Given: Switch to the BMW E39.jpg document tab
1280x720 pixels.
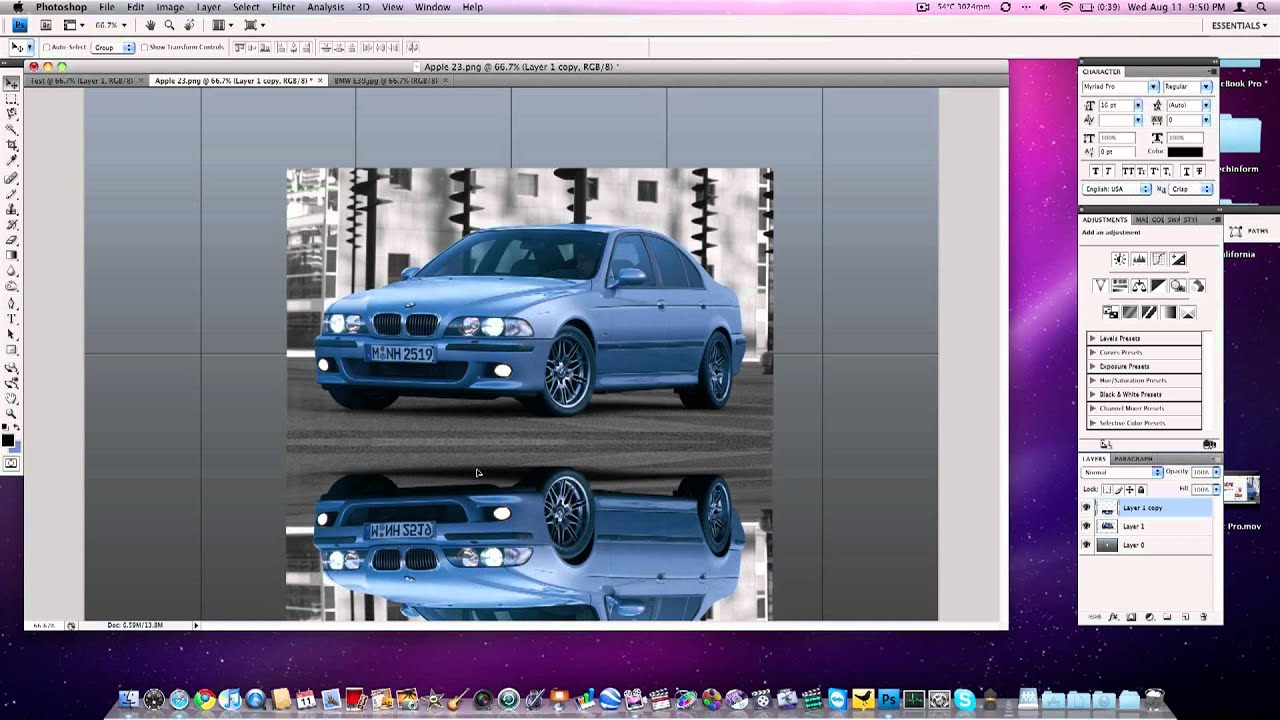Looking at the screenshot, I should click(x=386, y=81).
